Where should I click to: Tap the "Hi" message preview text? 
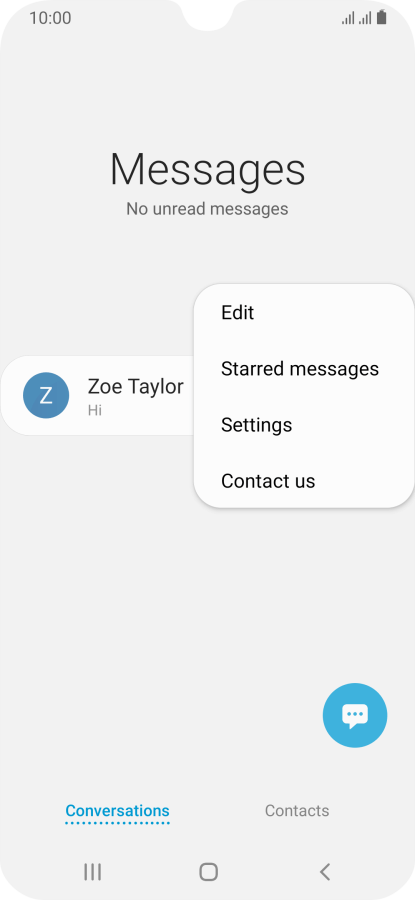coord(95,410)
